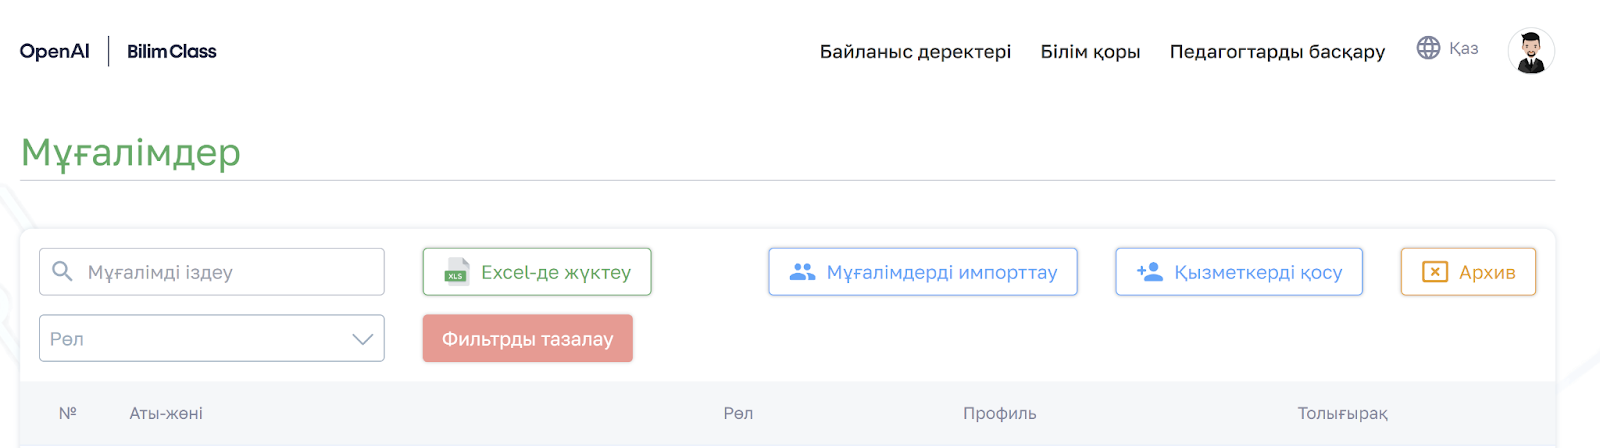Open the Қаз language selector

pyautogui.click(x=1463, y=48)
